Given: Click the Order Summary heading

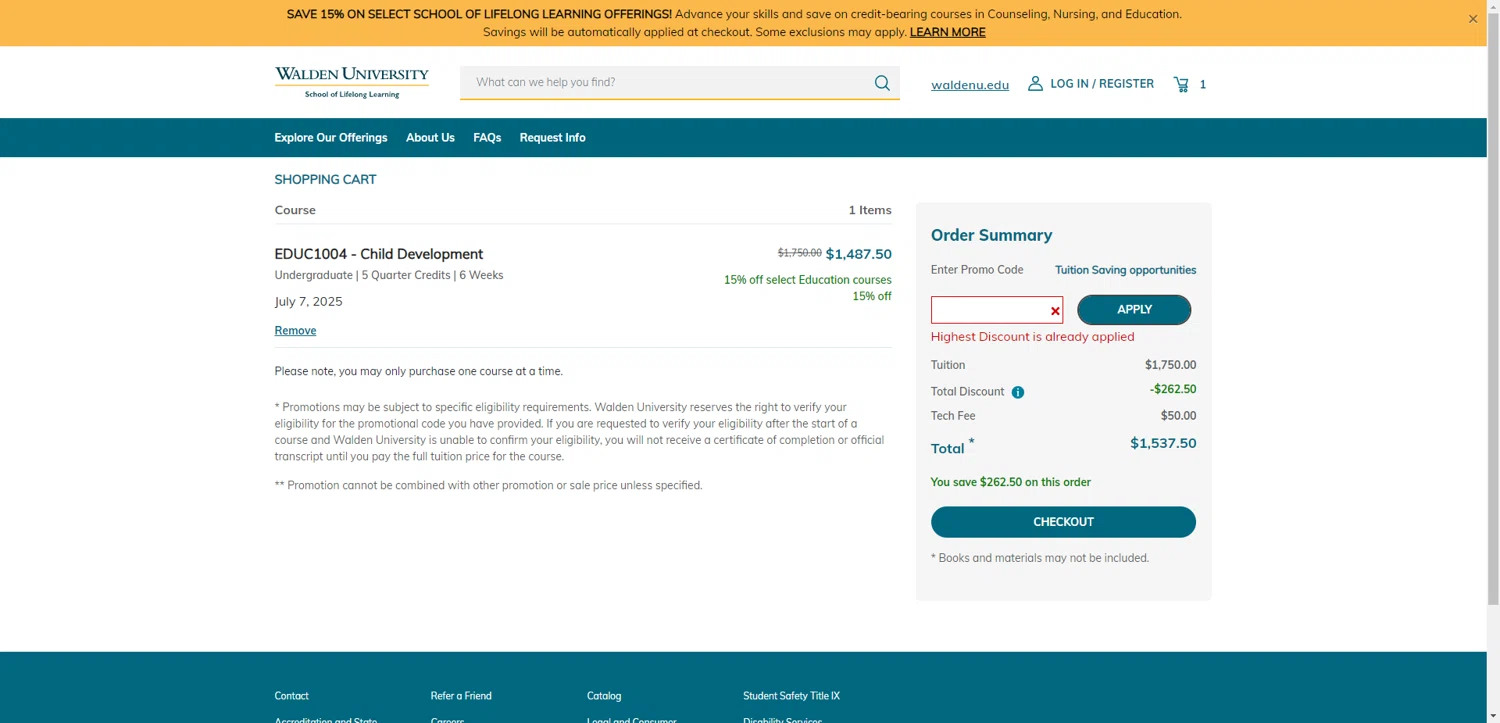Looking at the screenshot, I should (x=991, y=235).
